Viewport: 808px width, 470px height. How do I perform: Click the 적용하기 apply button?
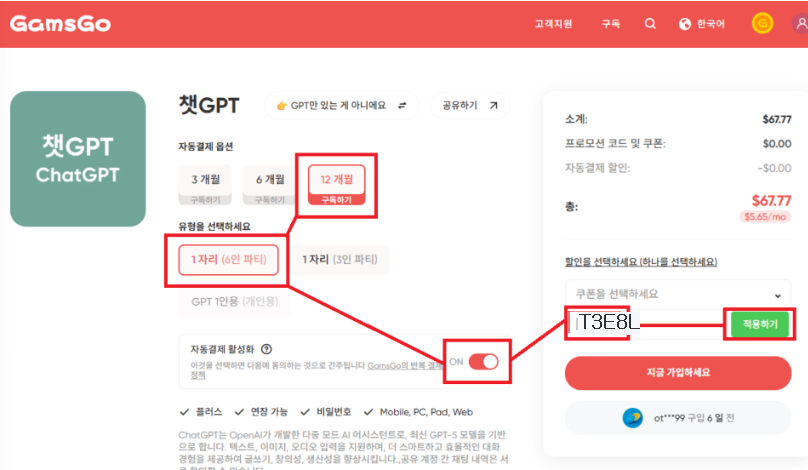point(760,324)
